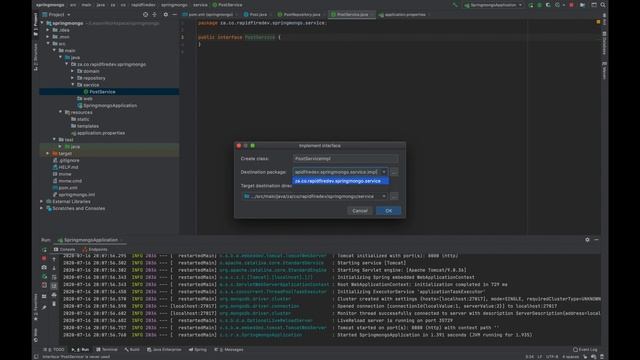
Task: Collapse the src folder
Action: 48,44
